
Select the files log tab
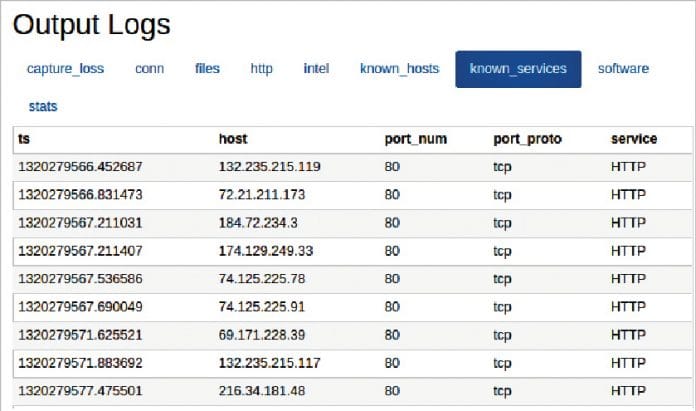click(x=207, y=69)
